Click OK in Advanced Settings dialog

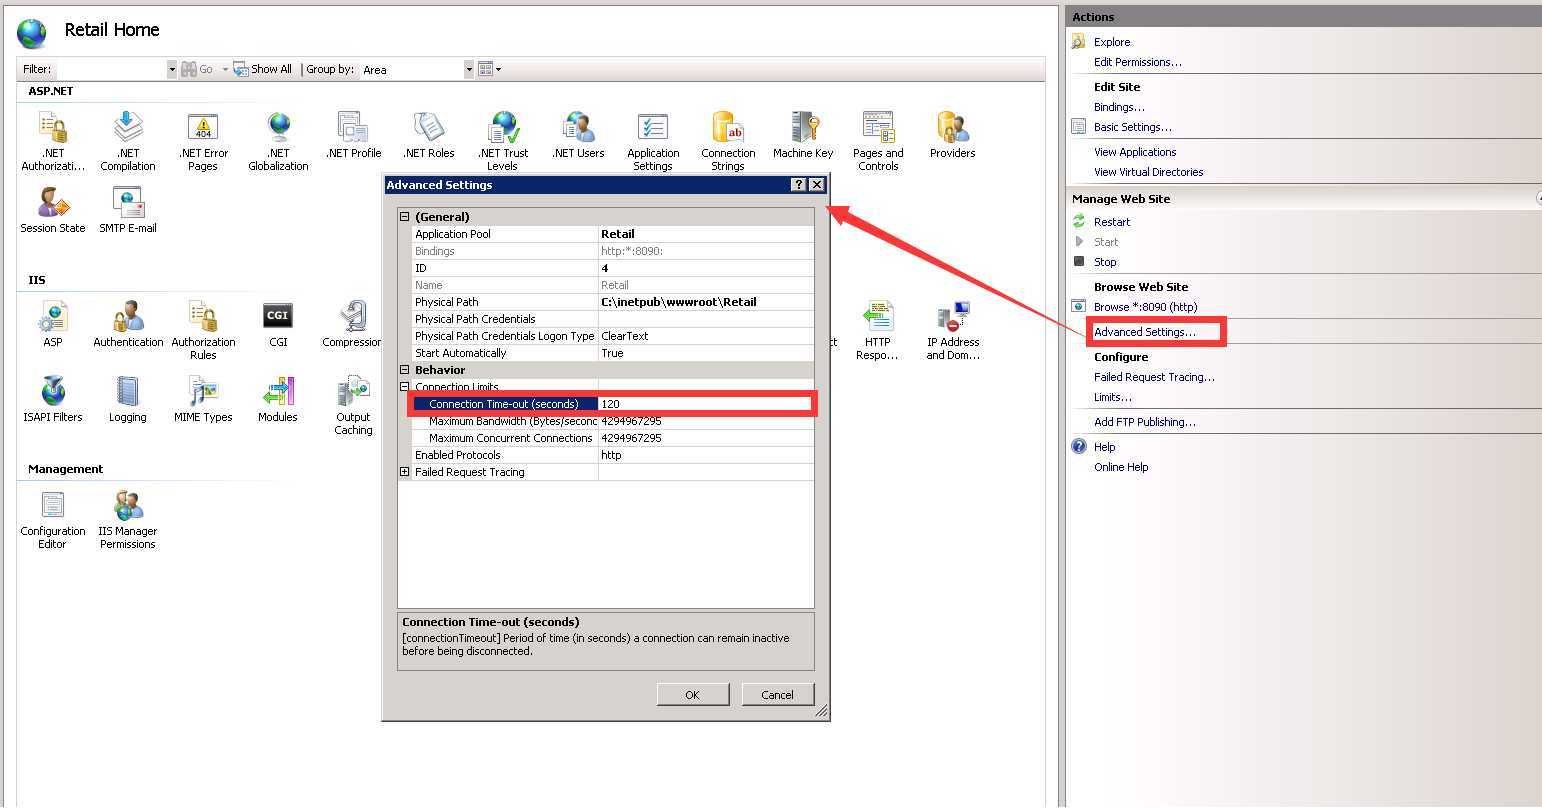[x=692, y=694]
